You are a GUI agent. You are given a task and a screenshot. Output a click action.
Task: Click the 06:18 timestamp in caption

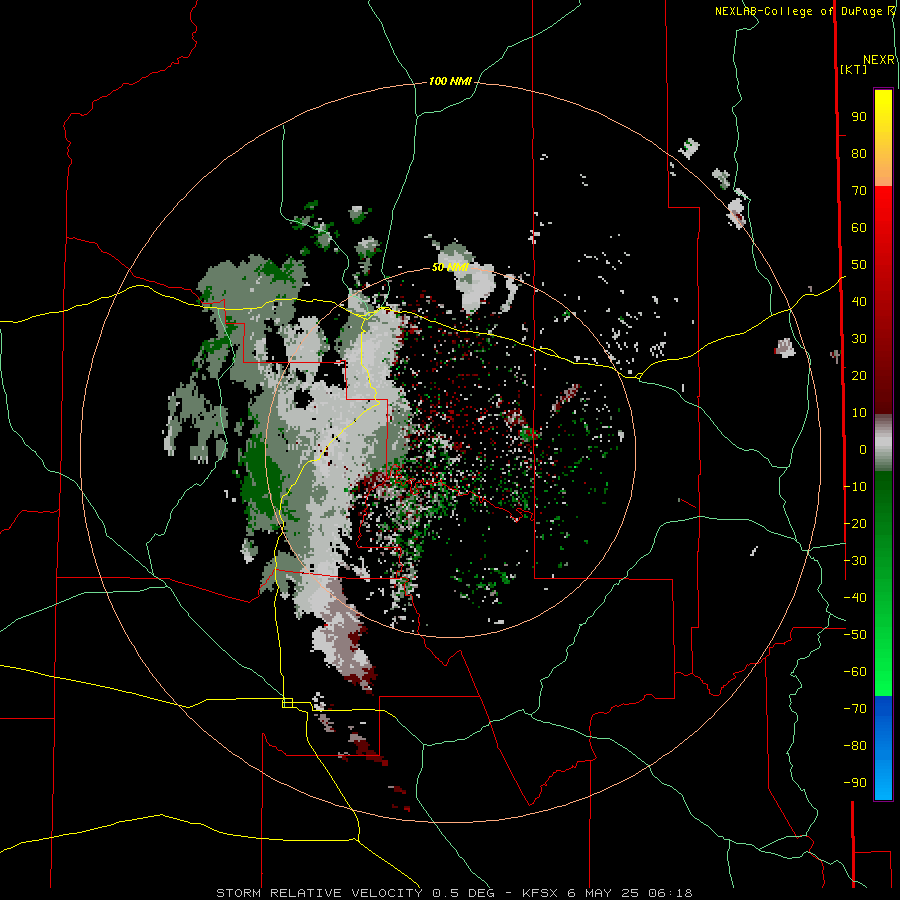670,893
